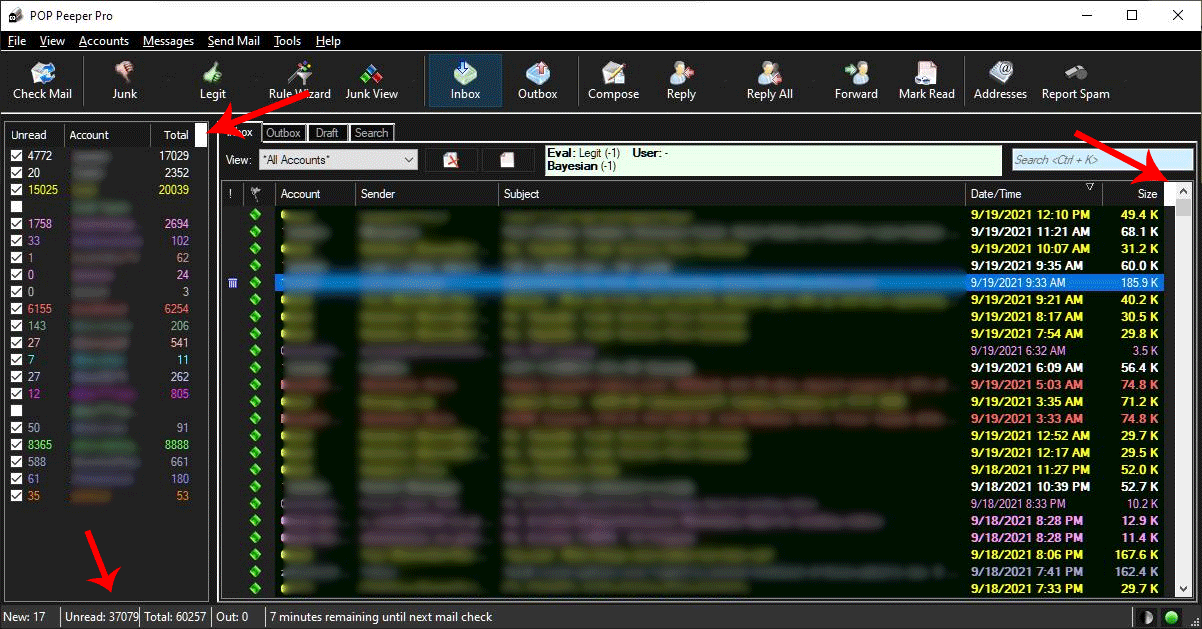Click the 'Total: 60257' status bar entry
1202x629 pixels.
(x=176, y=617)
